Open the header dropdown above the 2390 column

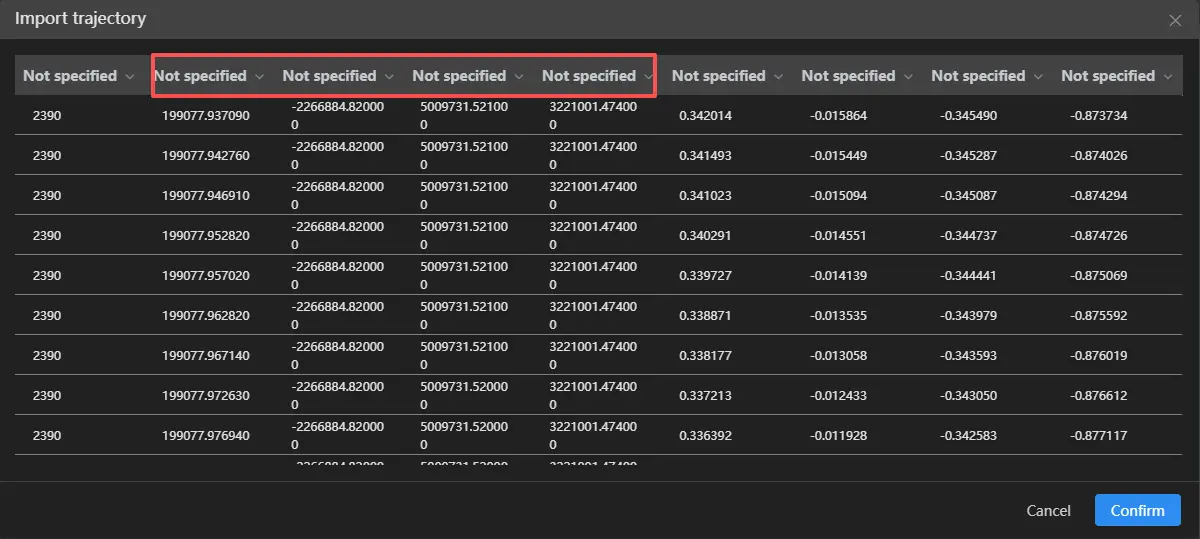click(79, 76)
